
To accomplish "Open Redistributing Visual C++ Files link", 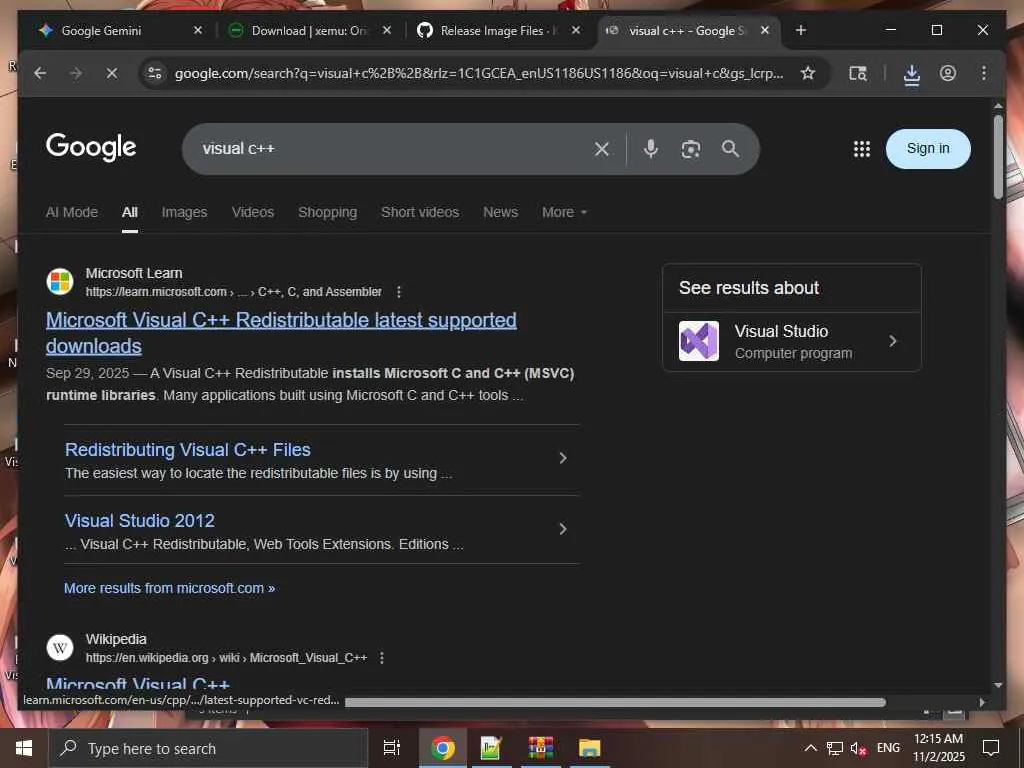I will pos(187,450).
